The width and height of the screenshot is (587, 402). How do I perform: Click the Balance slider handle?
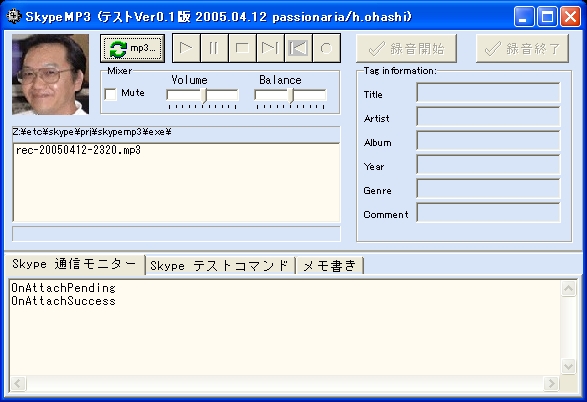tap(292, 96)
